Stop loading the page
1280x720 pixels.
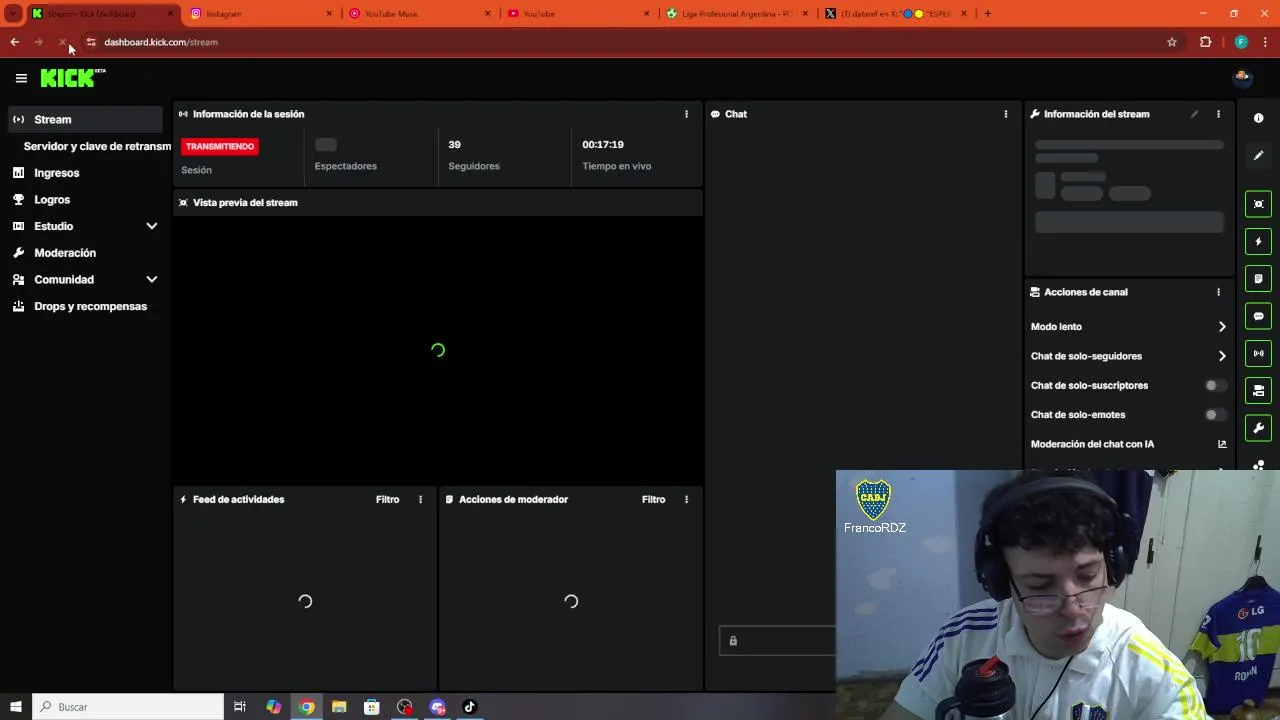pyautogui.click(x=62, y=42)
